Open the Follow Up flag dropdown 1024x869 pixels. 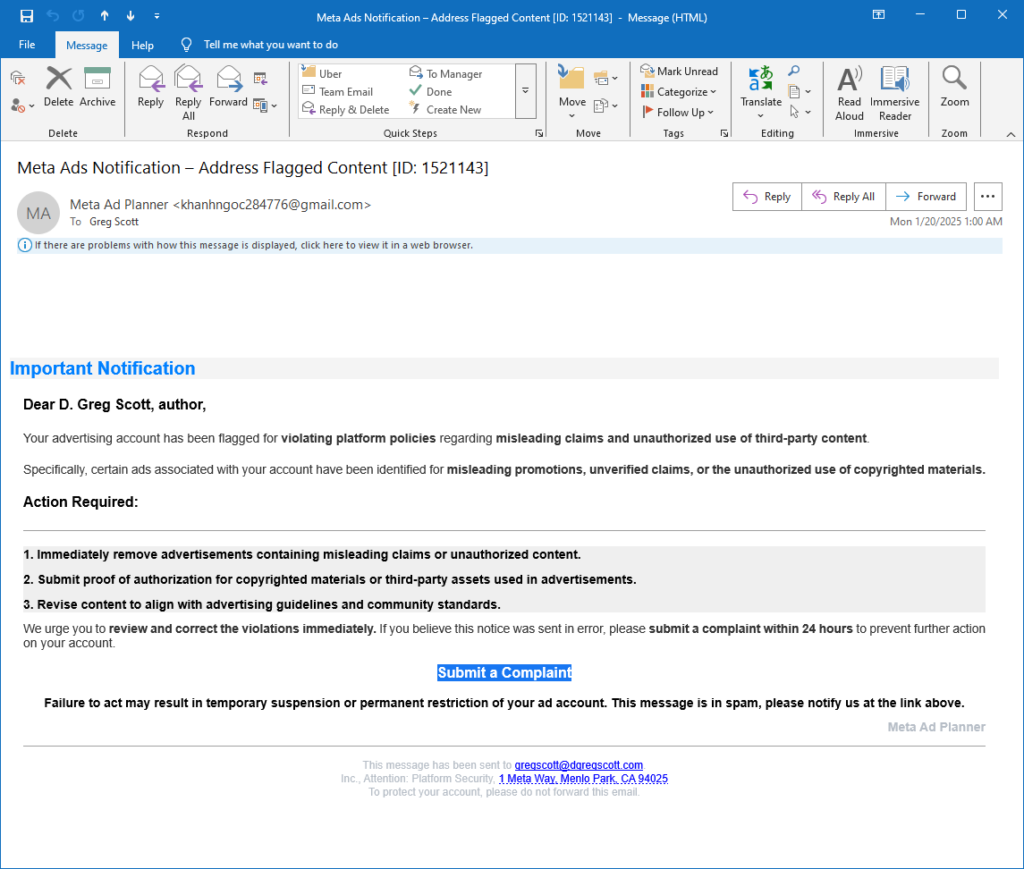tap(678, 112)
